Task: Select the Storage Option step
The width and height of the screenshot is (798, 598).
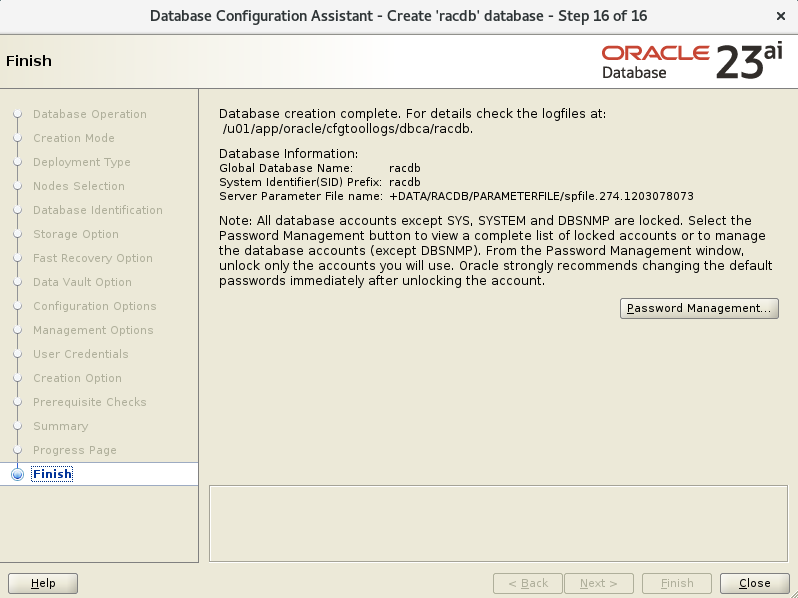Action: 76,234
